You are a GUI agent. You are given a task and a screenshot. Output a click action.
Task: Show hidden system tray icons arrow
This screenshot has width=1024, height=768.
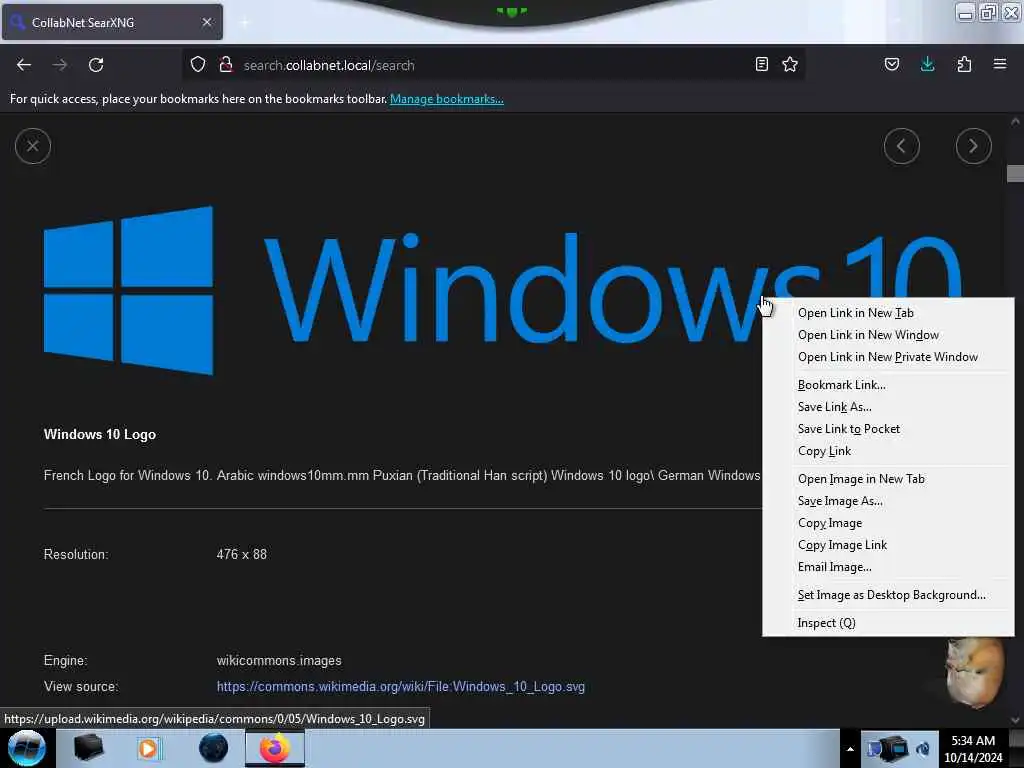[x=850, y=749]
